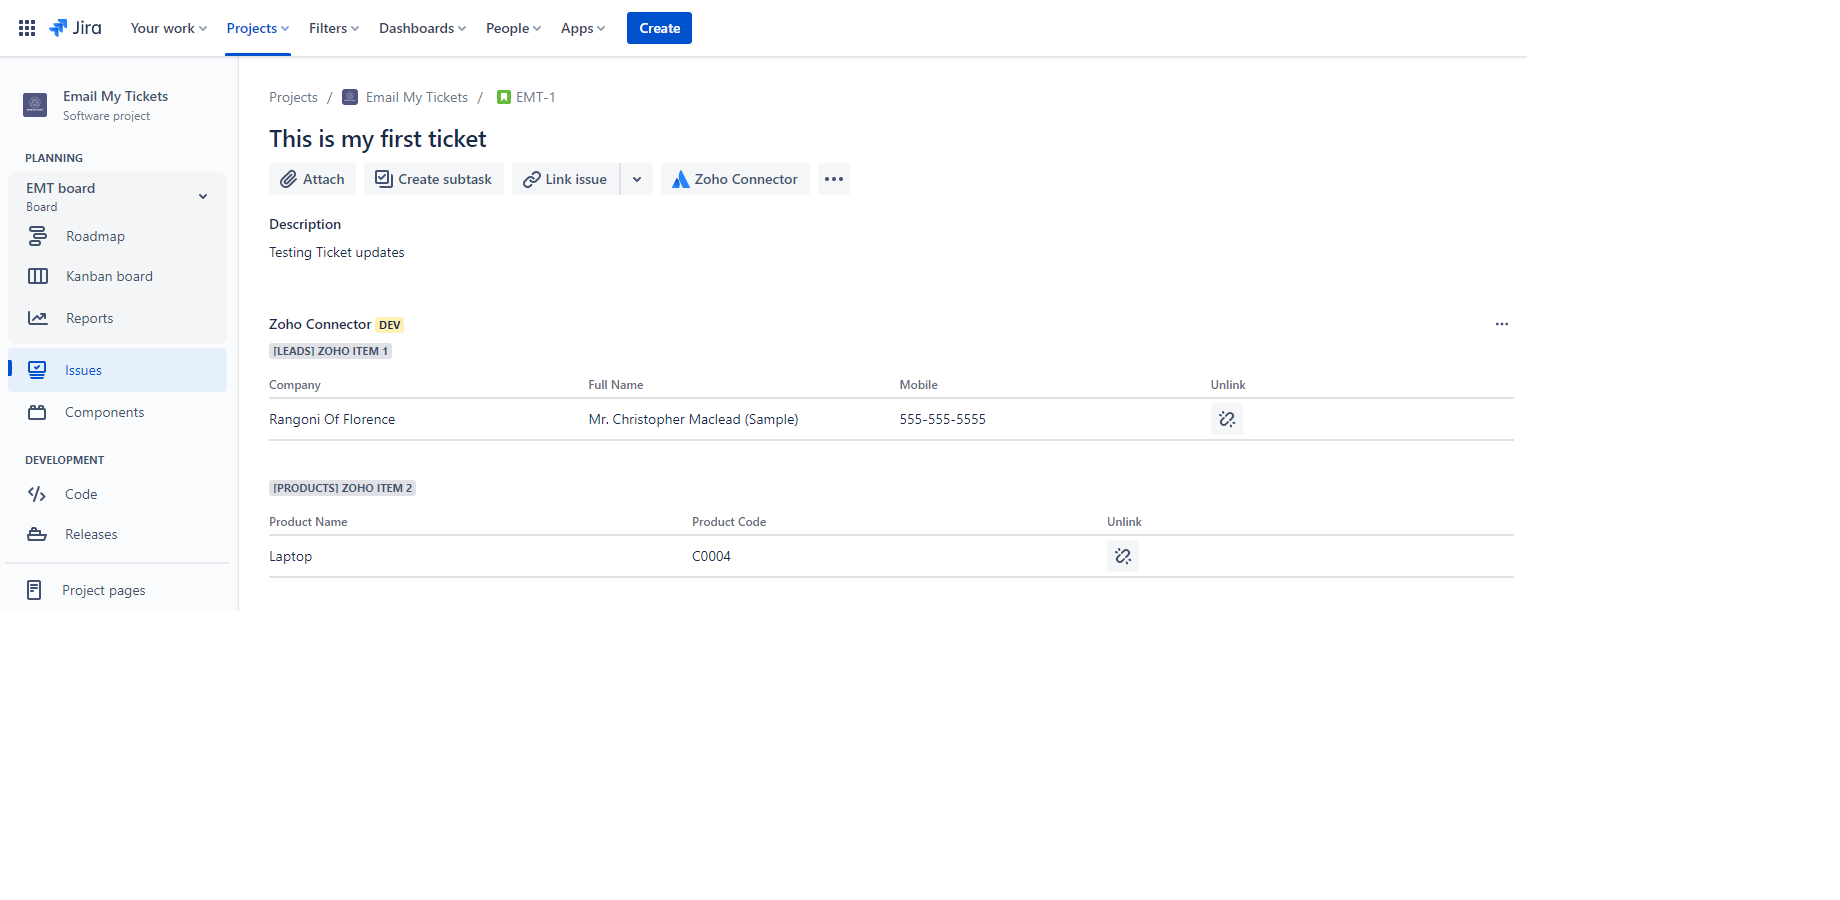Click mobile number 555-555-5555
Screen dimensions: 1840x900
(942, 419)
